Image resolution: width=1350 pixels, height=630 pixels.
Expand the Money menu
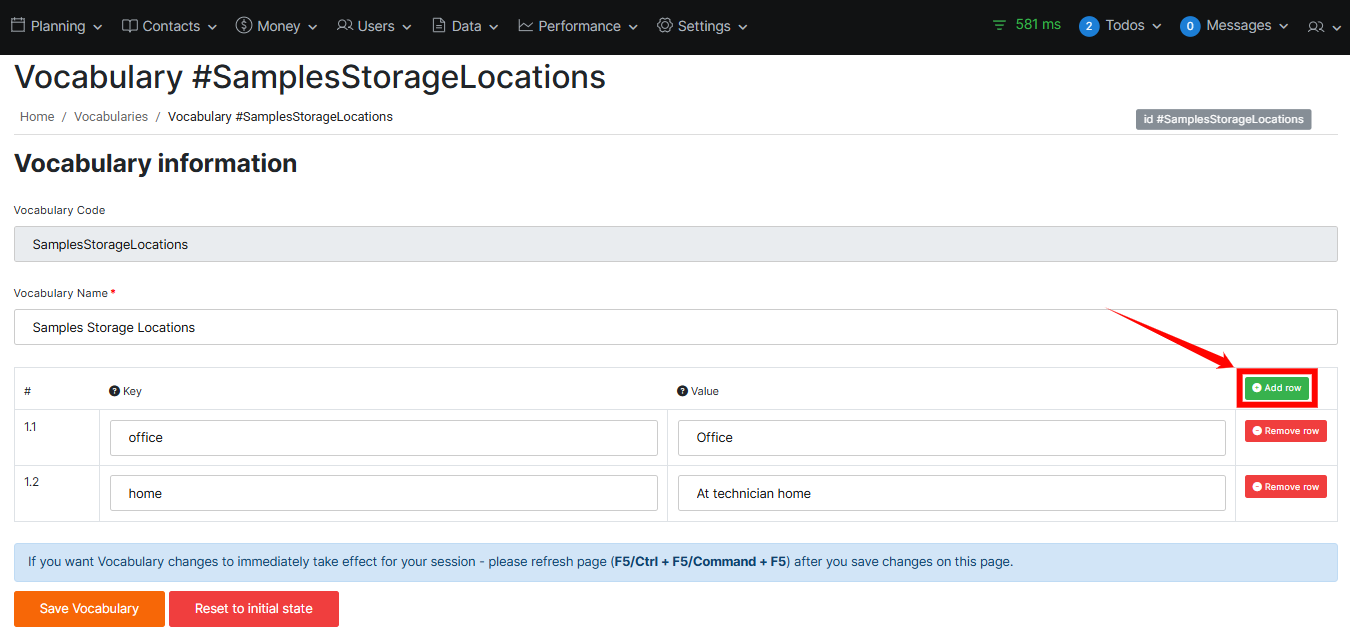point(276,26)
